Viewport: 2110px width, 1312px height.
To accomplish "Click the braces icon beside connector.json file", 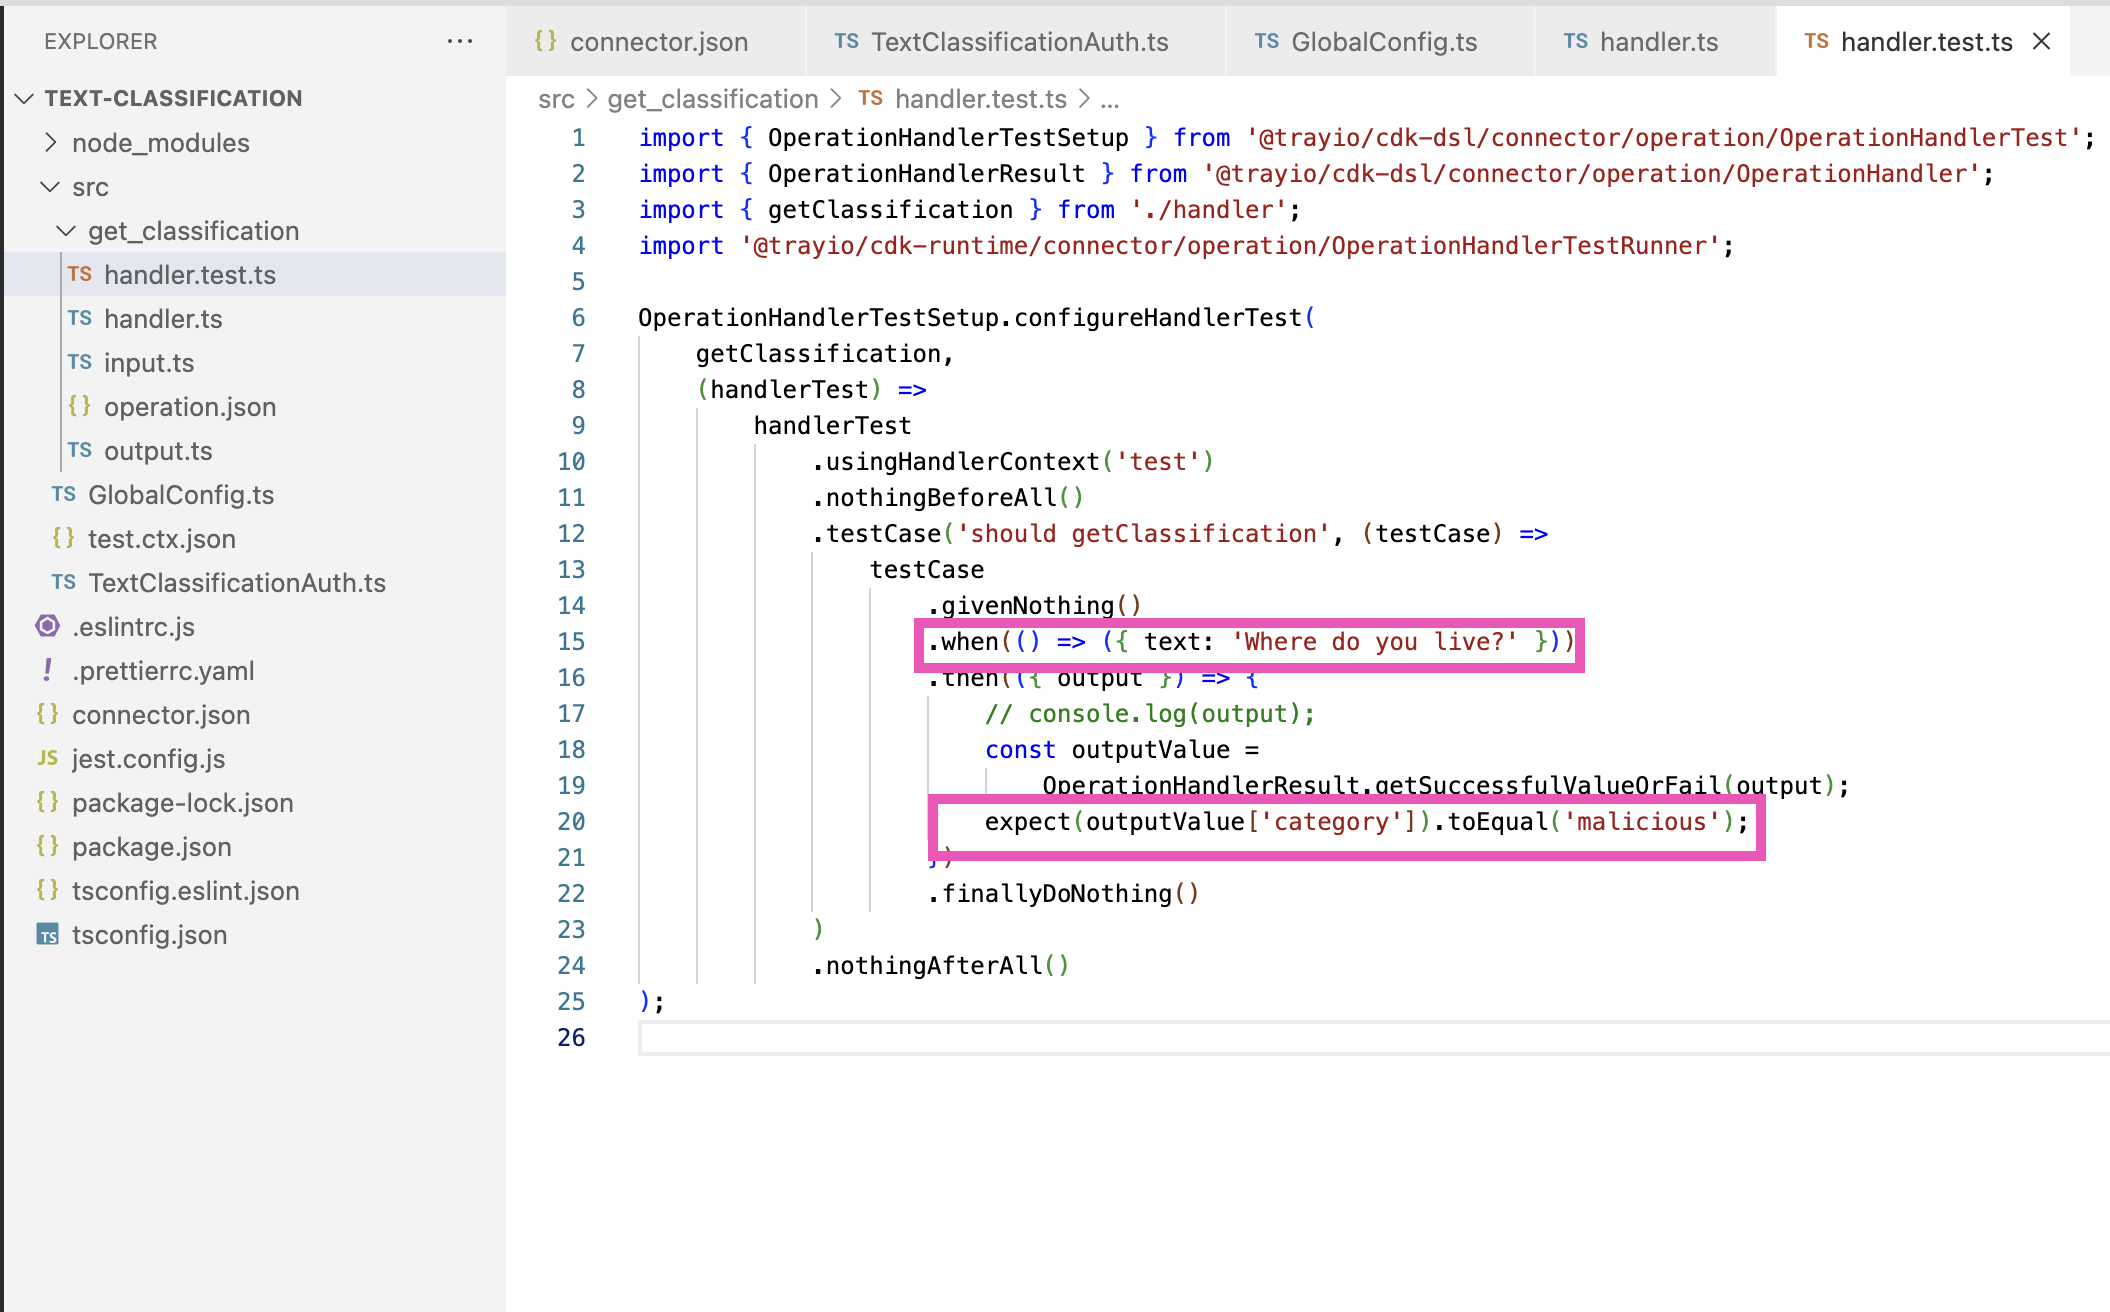I will (46, 714).
